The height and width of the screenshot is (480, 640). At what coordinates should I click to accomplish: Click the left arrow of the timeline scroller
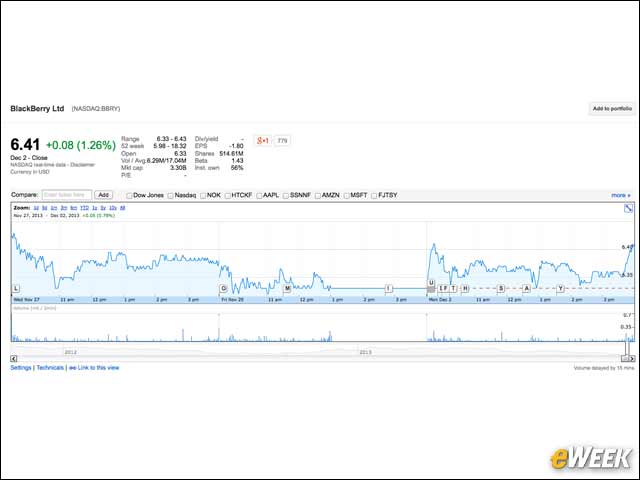[x=14, y=358]
